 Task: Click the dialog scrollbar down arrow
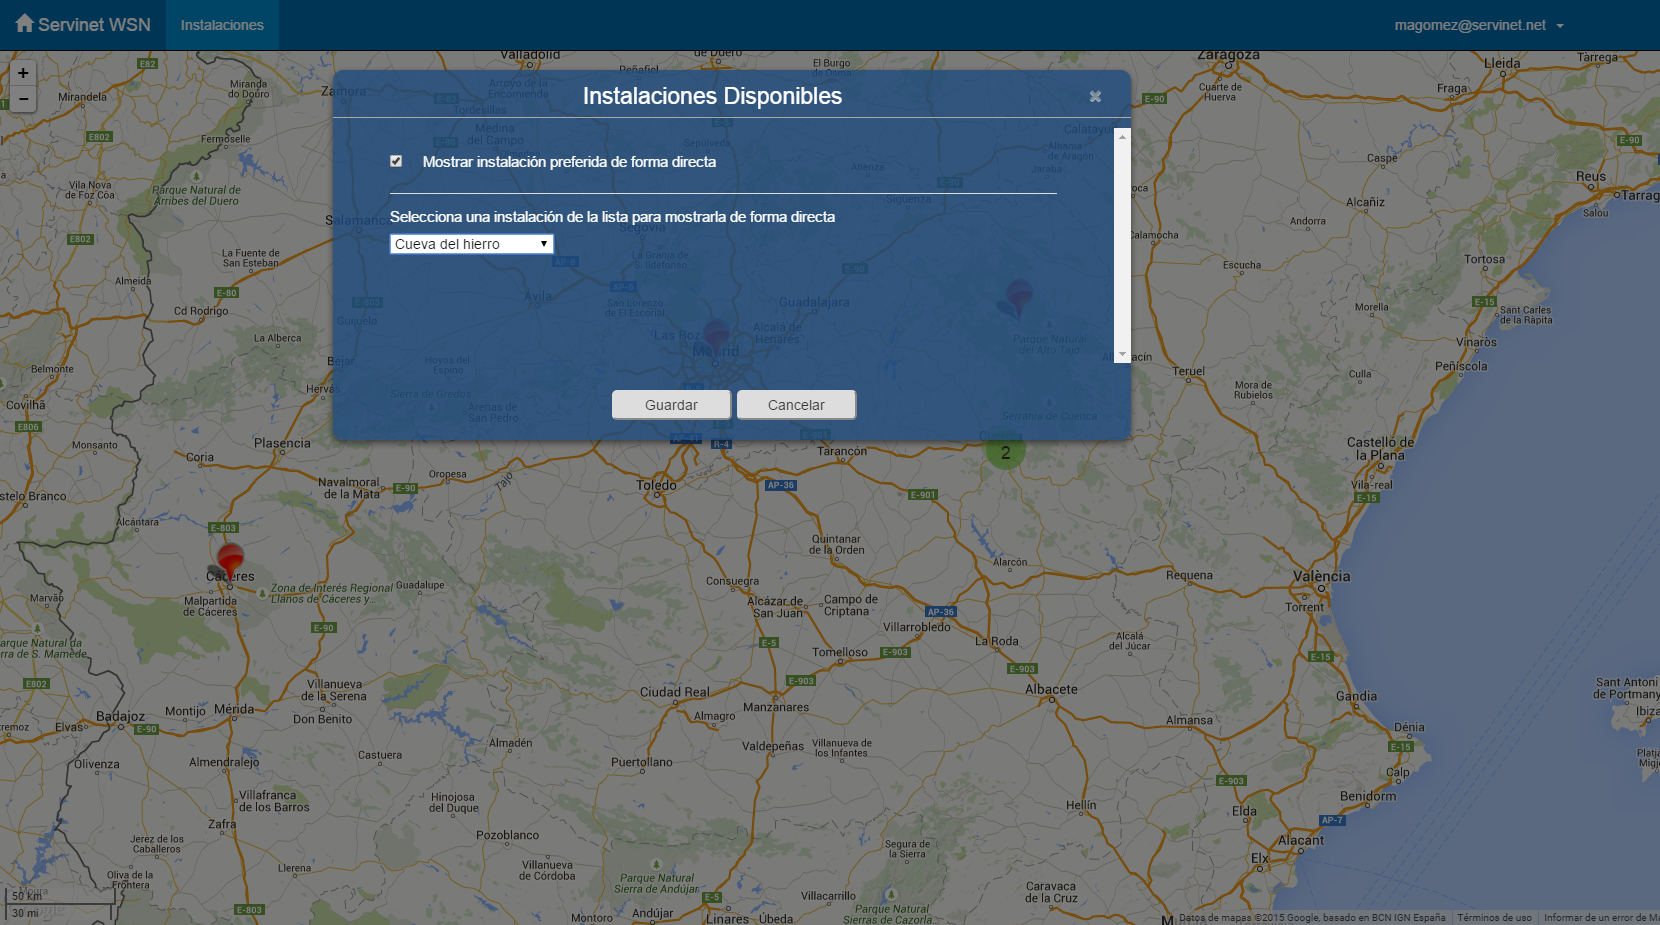(1122, 354)
